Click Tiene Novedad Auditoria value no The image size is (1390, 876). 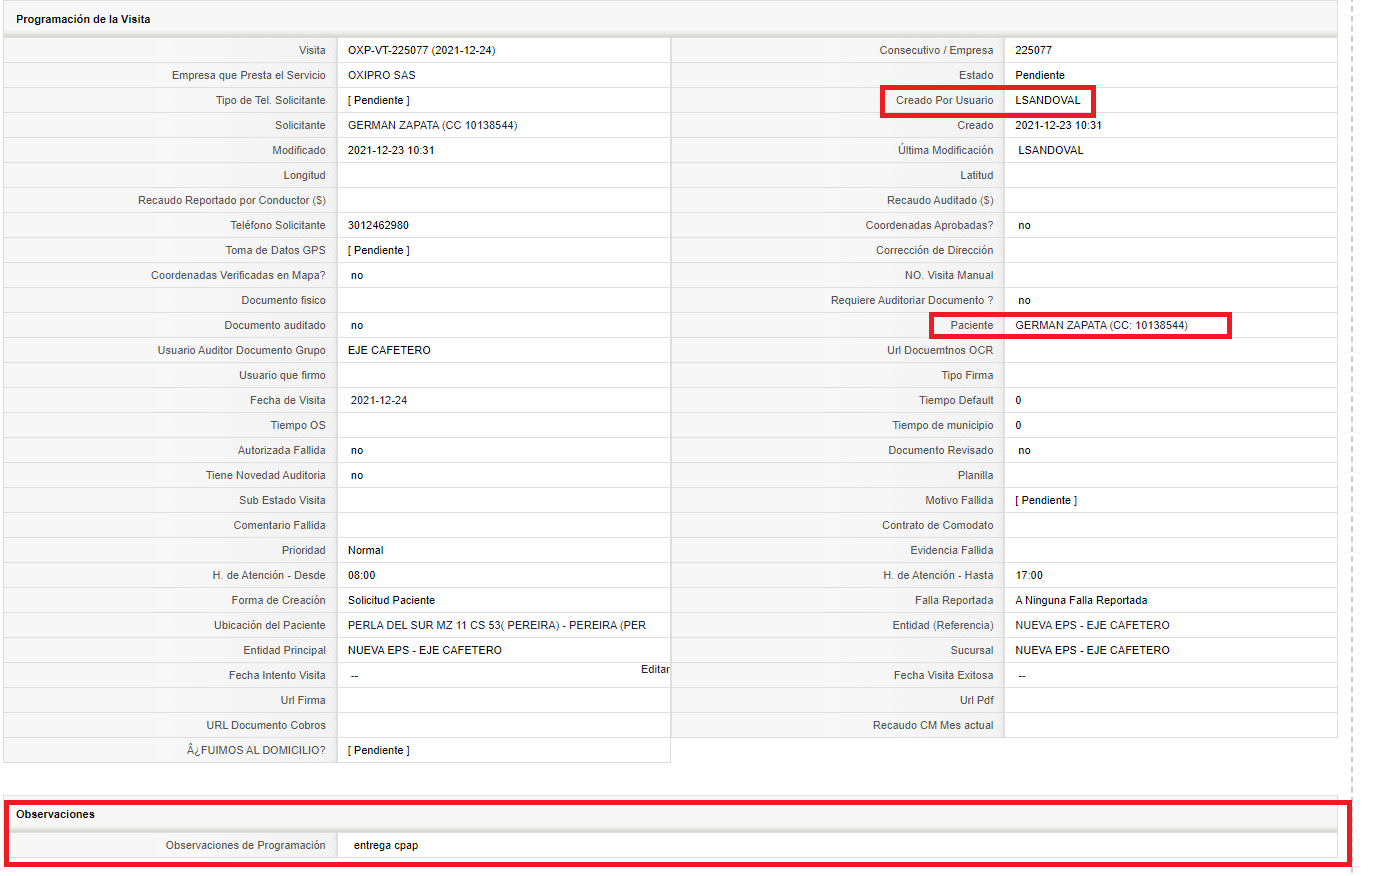pos(357,475)
